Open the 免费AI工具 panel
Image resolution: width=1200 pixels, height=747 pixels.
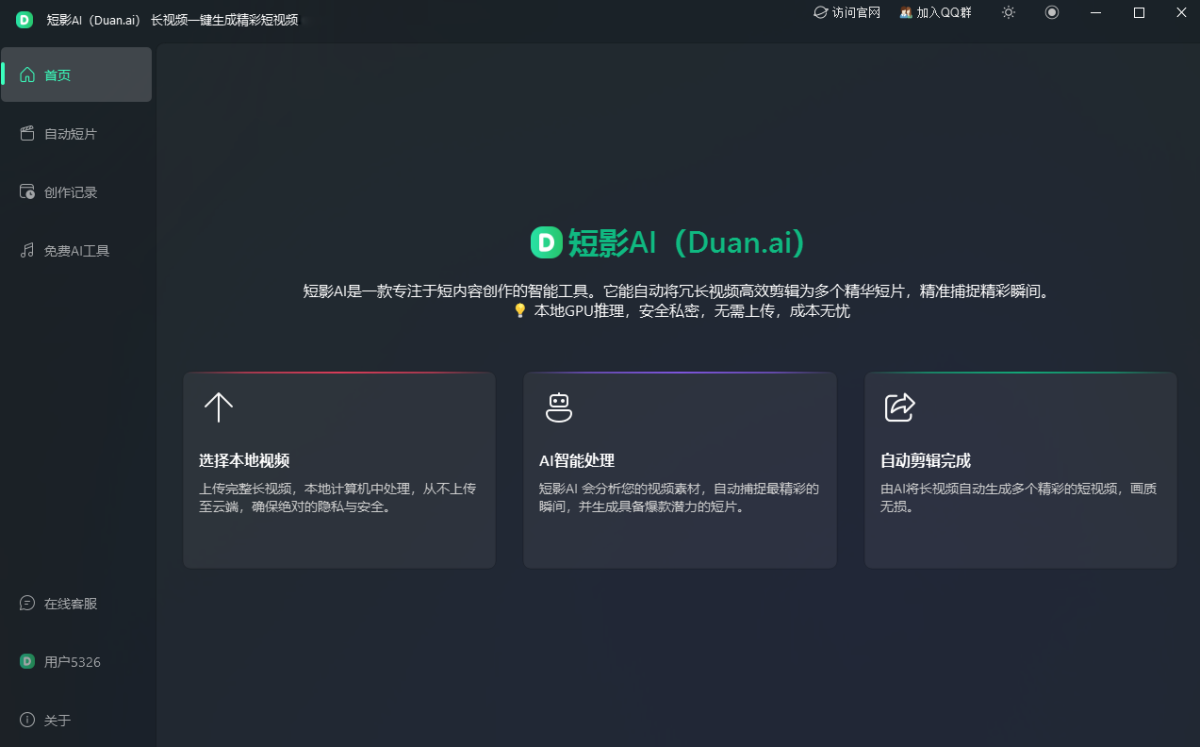pos(72,250)
